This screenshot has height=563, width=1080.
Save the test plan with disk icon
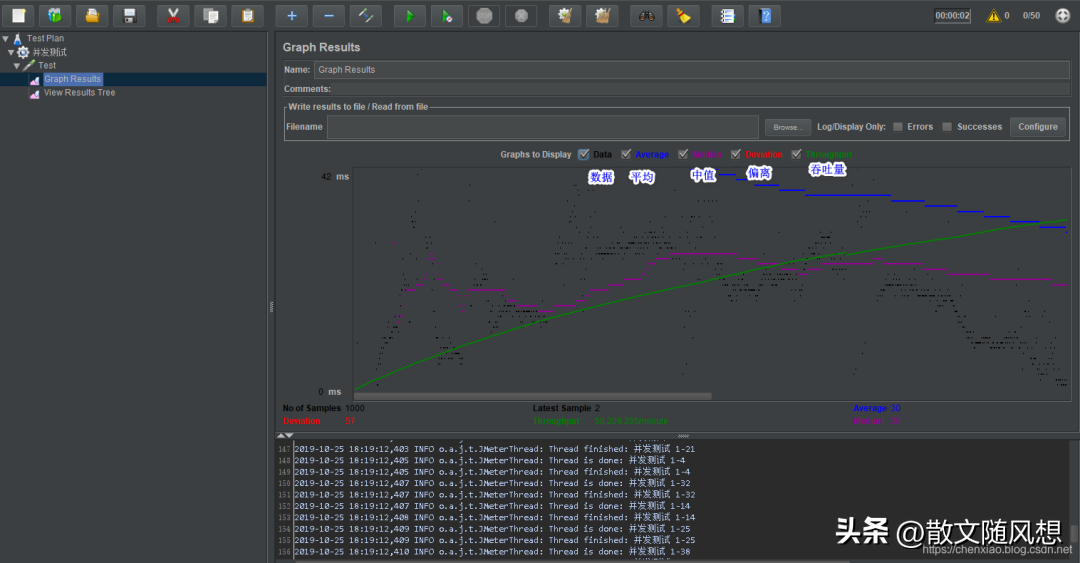(x=129, y=15)
